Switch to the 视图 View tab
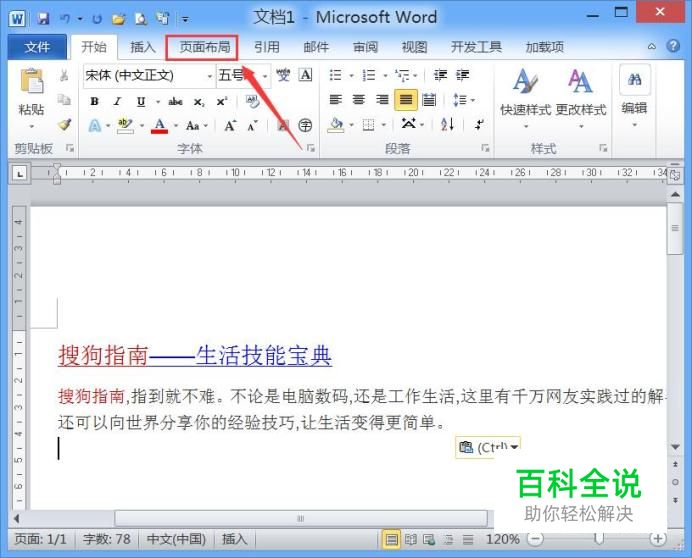The height and width of the screenshot is (558, 692). pyautogui.click(x=414, y=47)
